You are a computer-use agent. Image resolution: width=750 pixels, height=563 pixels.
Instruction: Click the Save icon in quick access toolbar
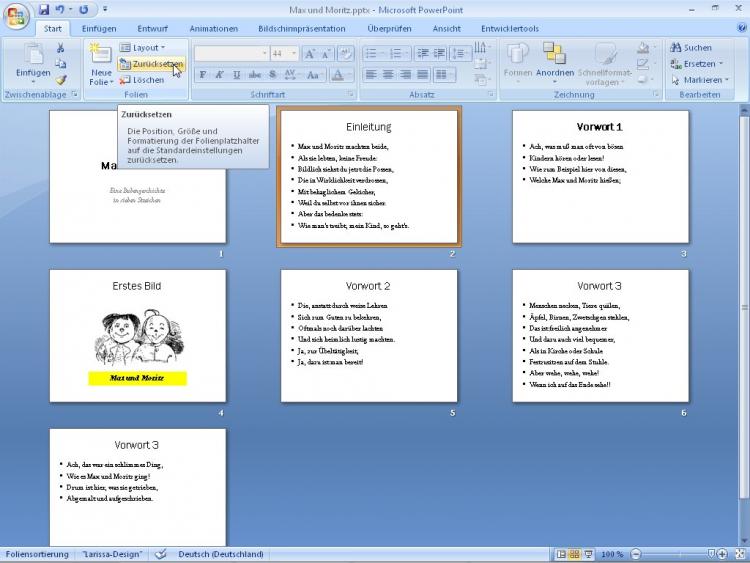pyautogui.click(x=44, y=9)
